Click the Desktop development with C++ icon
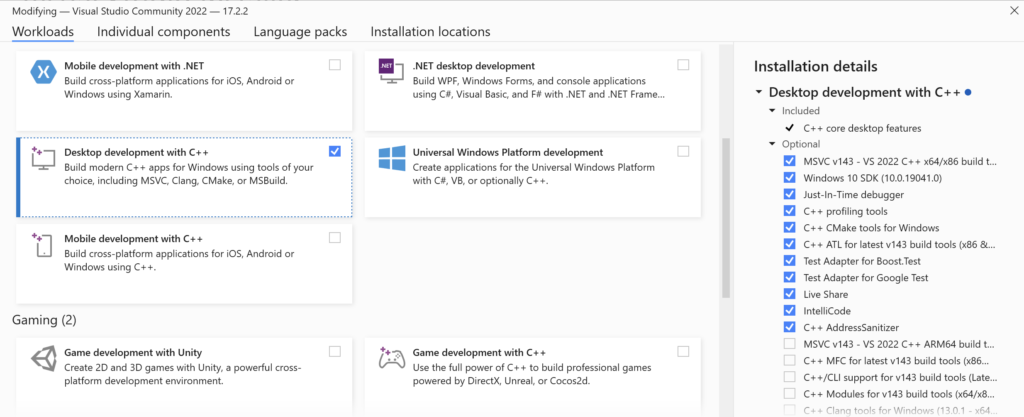Screen dimensions: 1024x417 coord(44,159)
